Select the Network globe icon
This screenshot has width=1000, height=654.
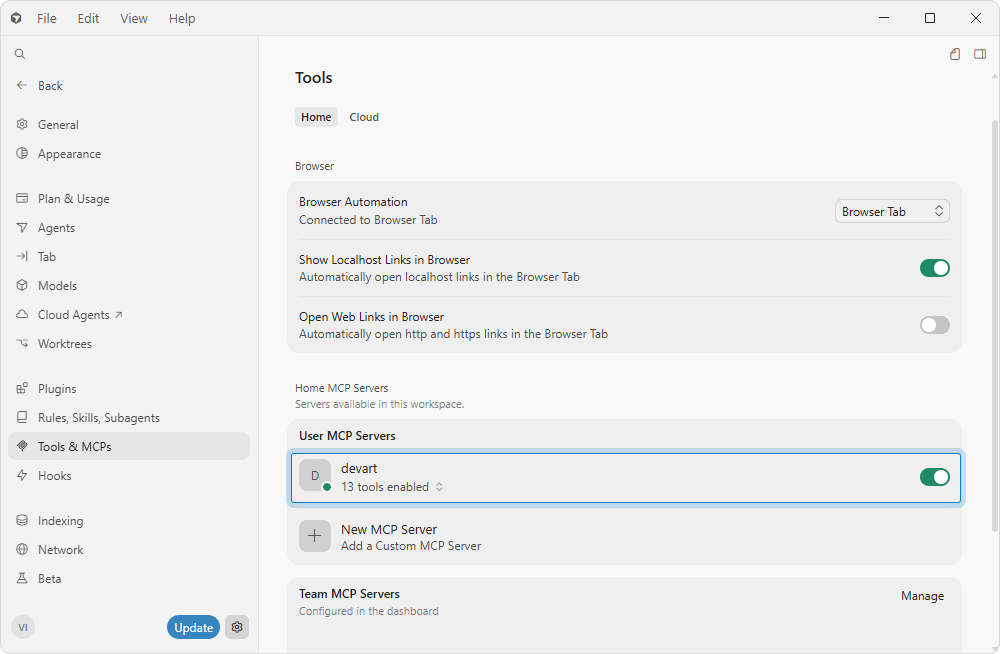(22, 549)
